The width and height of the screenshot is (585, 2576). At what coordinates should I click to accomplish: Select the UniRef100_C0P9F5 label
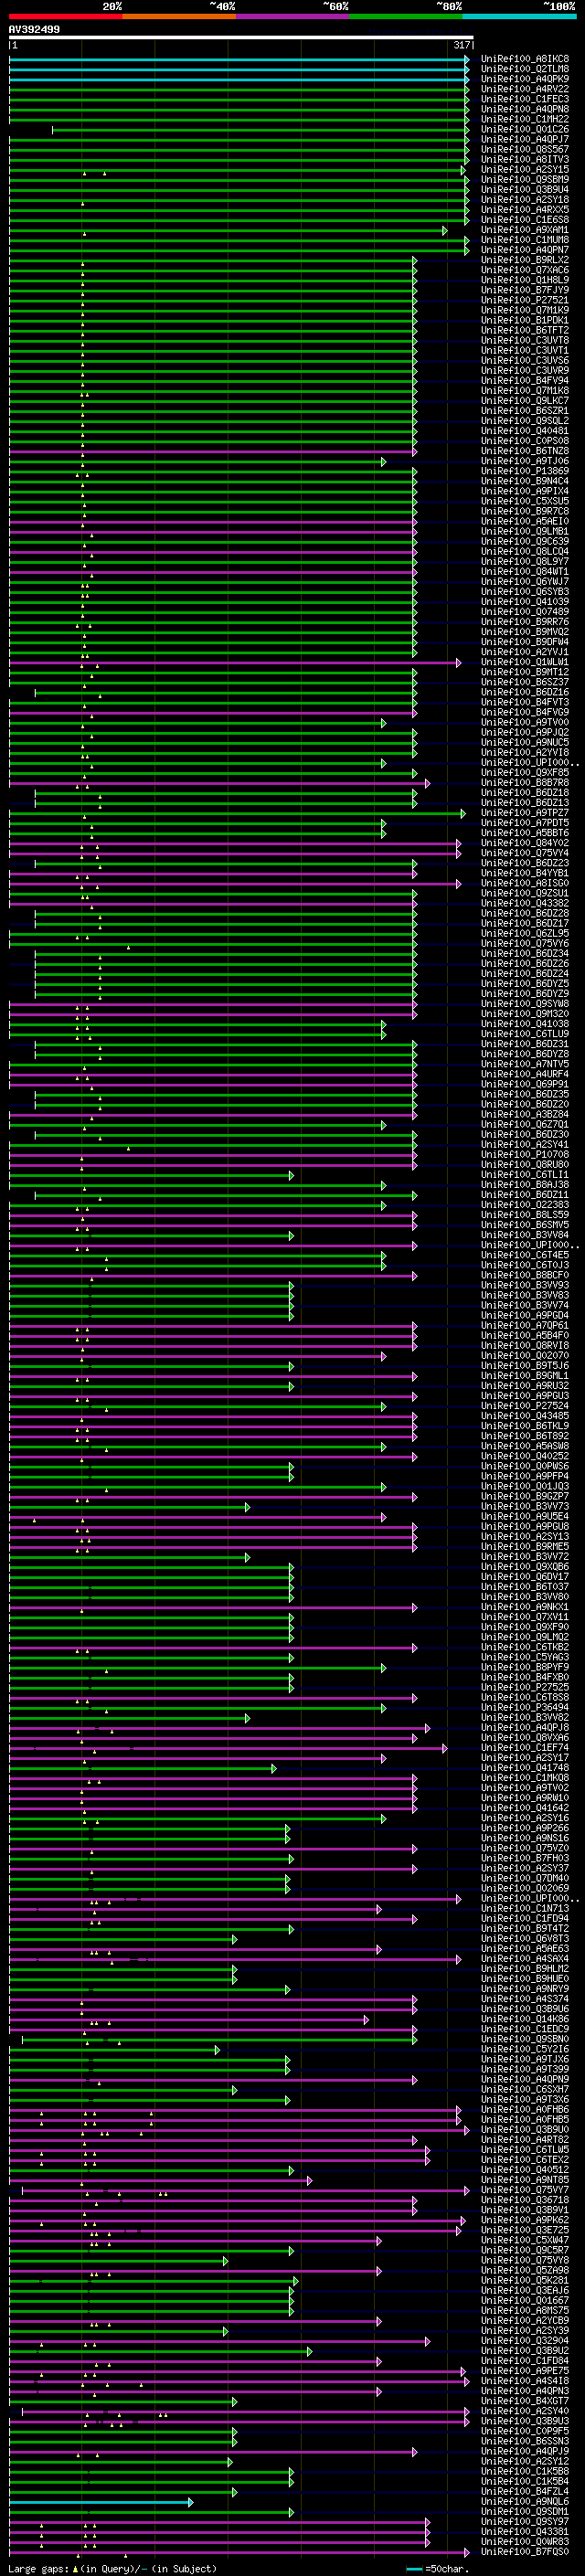(x=525, y=2431)
